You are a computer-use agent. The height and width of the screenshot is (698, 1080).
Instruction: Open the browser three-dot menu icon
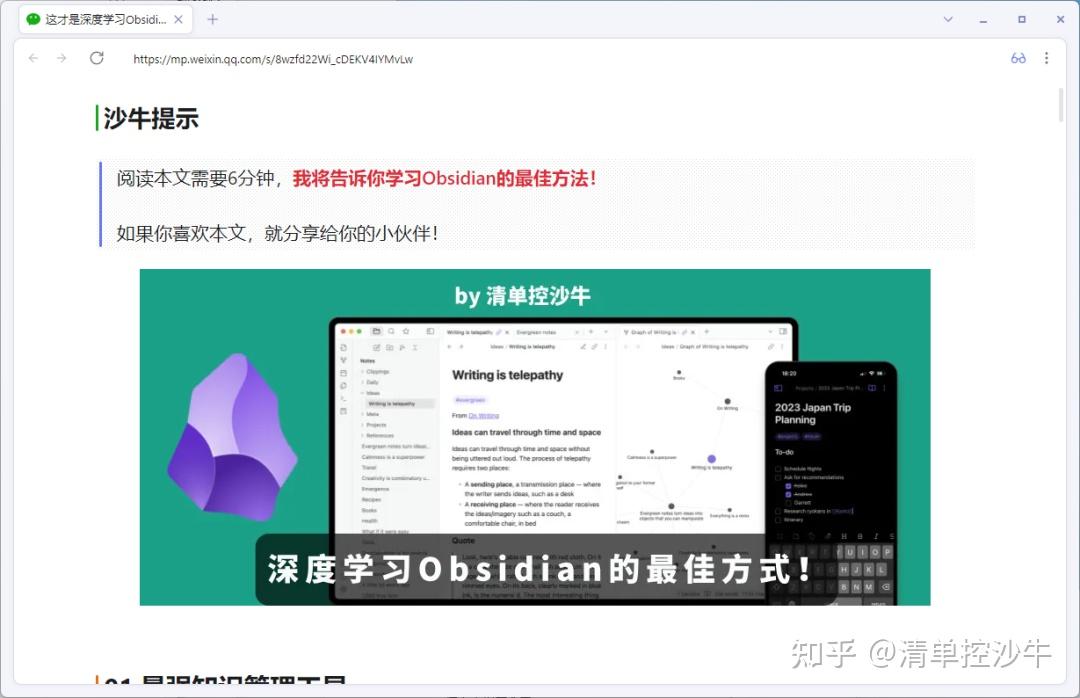click(x=1046, y=58)
